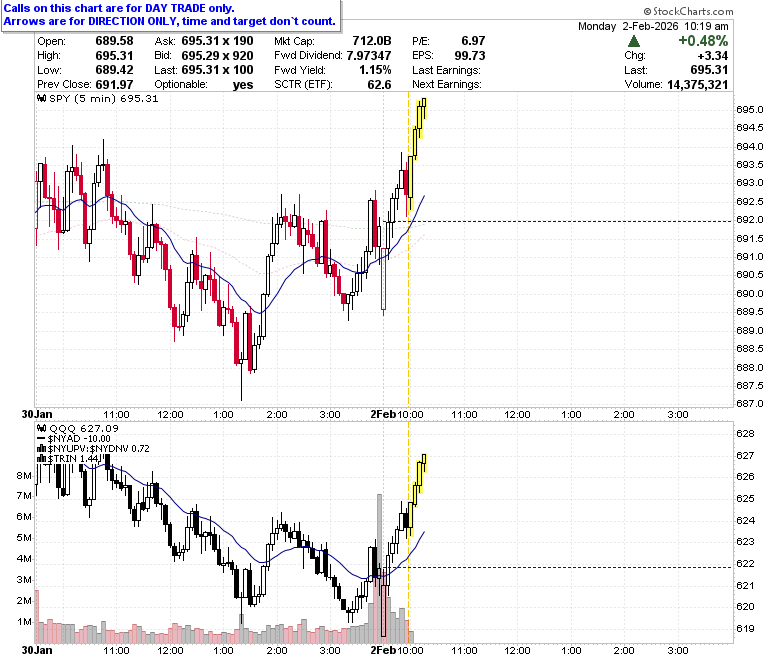Click the 687.0 price axis label
This screenshot has height=659, width=780.
coord(750,404)
